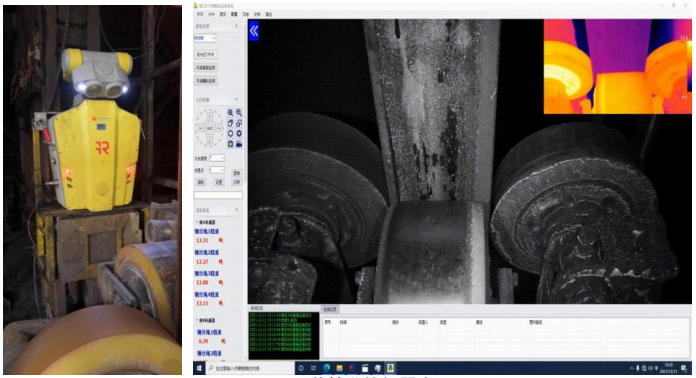Image resolution: width=696 pixels, height=378 pixels.
Task: Open Task View on the taskbar
Action: click(x=313, y=368)
